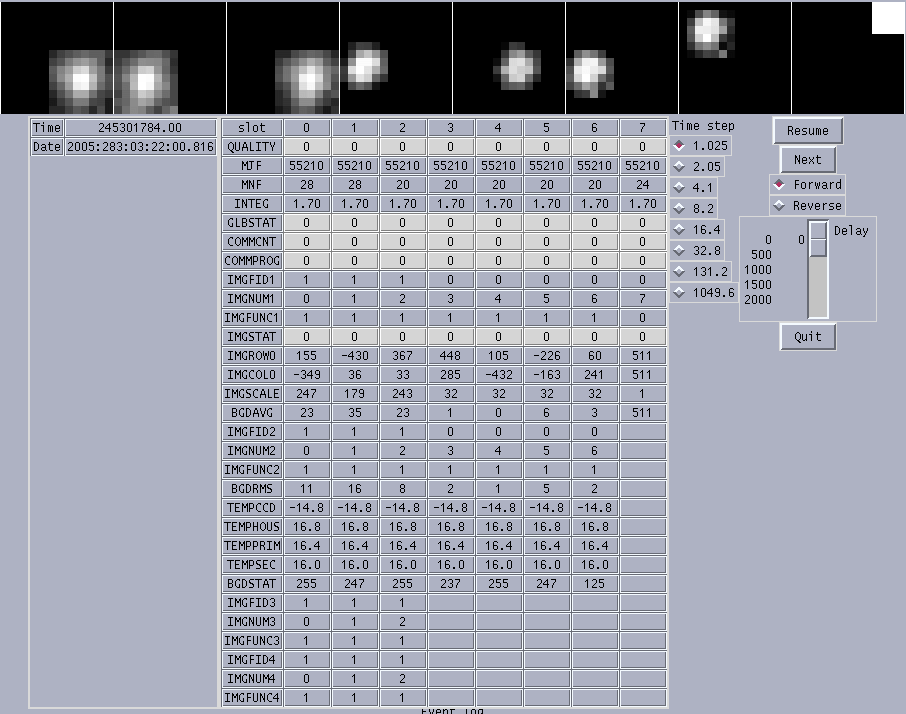Click IMGROW0 value 367 for slot 2
Viewport: 906px width, 714px height.
(x=403, y=356)
